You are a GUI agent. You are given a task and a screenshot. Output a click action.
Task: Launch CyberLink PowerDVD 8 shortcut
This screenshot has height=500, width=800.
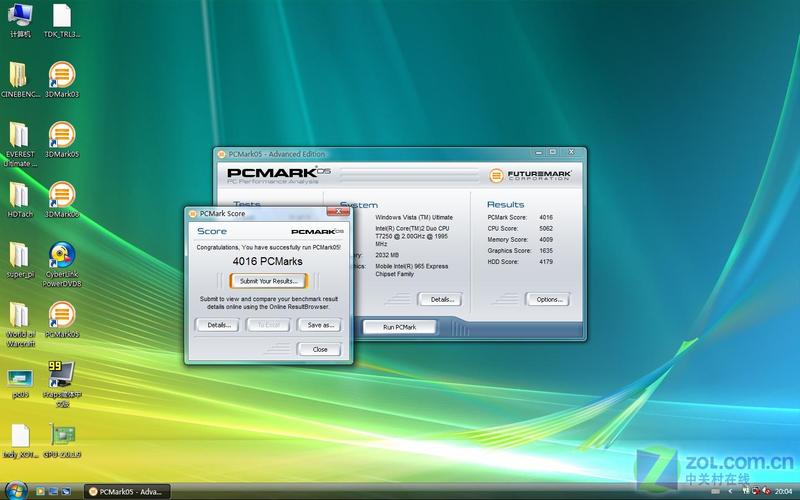[62, 265]
